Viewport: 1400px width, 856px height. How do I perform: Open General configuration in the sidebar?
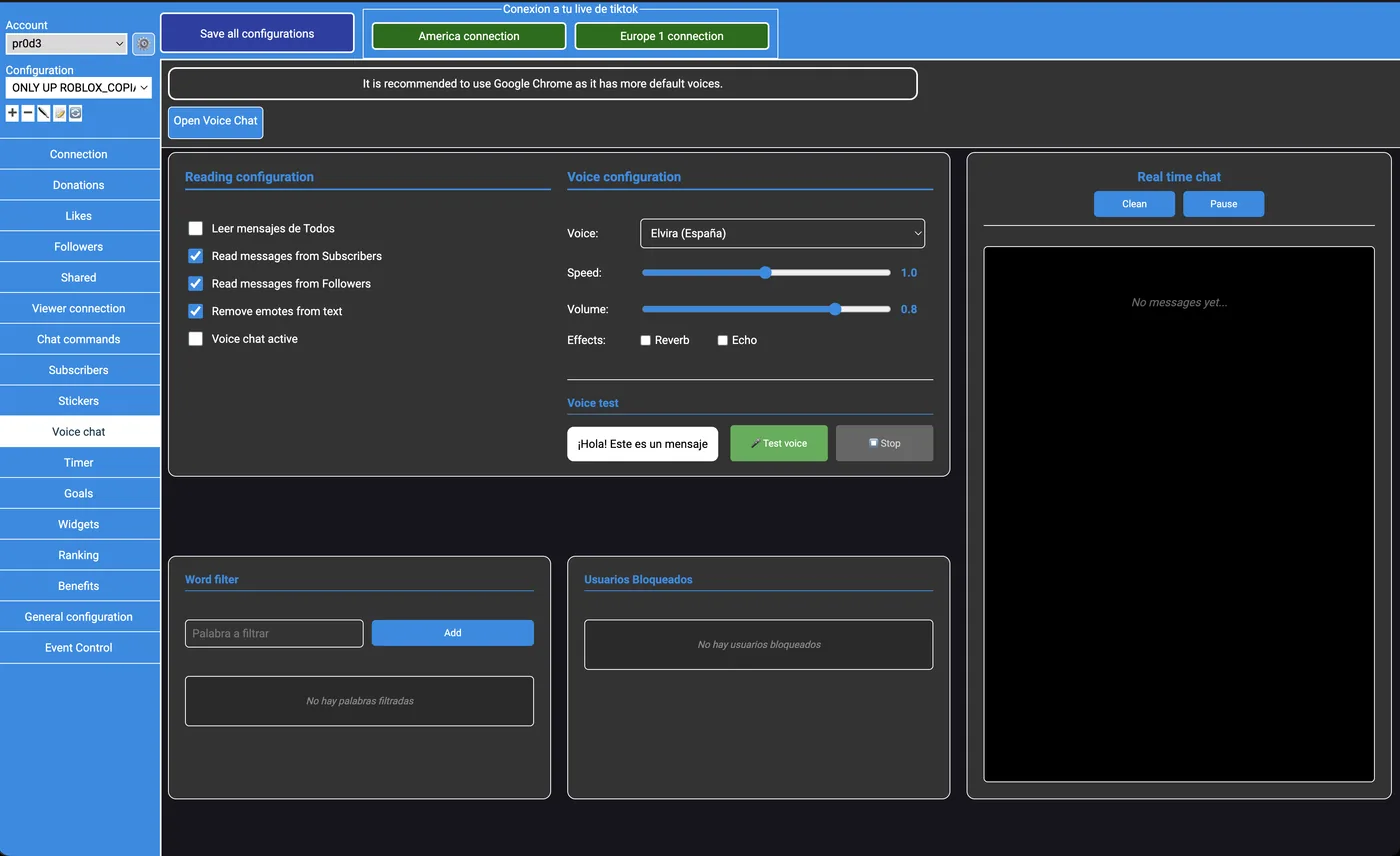[x=79, y=617]
